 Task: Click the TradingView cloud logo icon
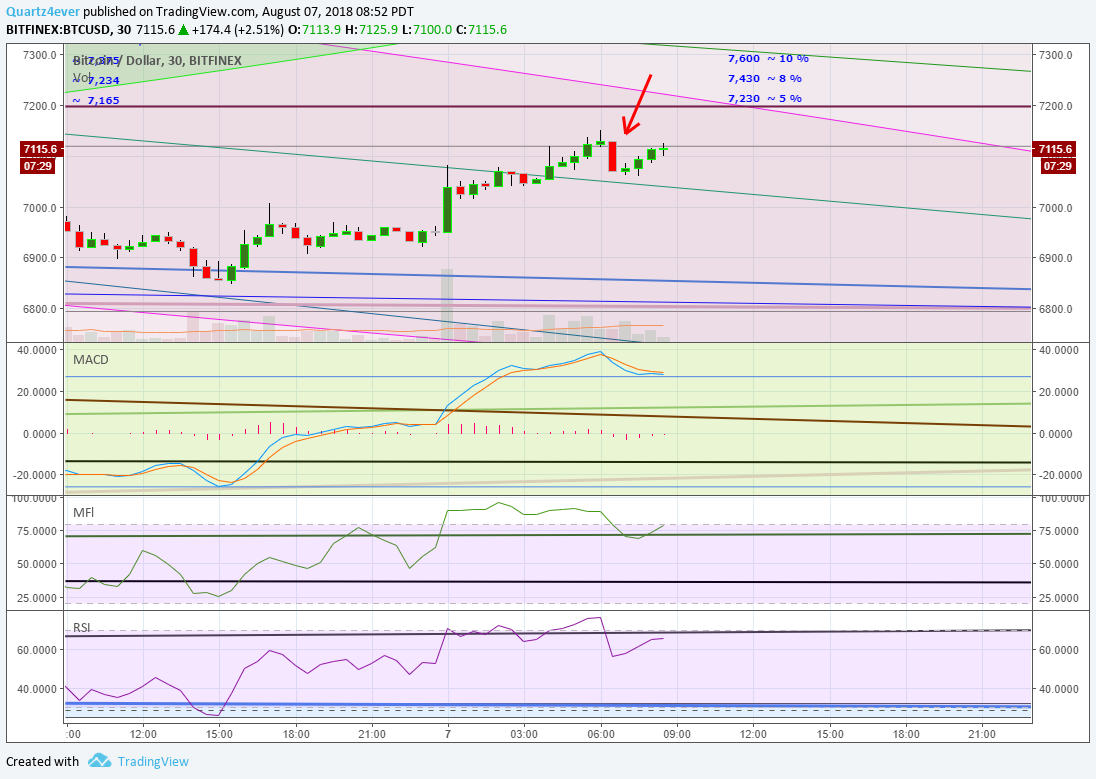[x=100, y=761]
